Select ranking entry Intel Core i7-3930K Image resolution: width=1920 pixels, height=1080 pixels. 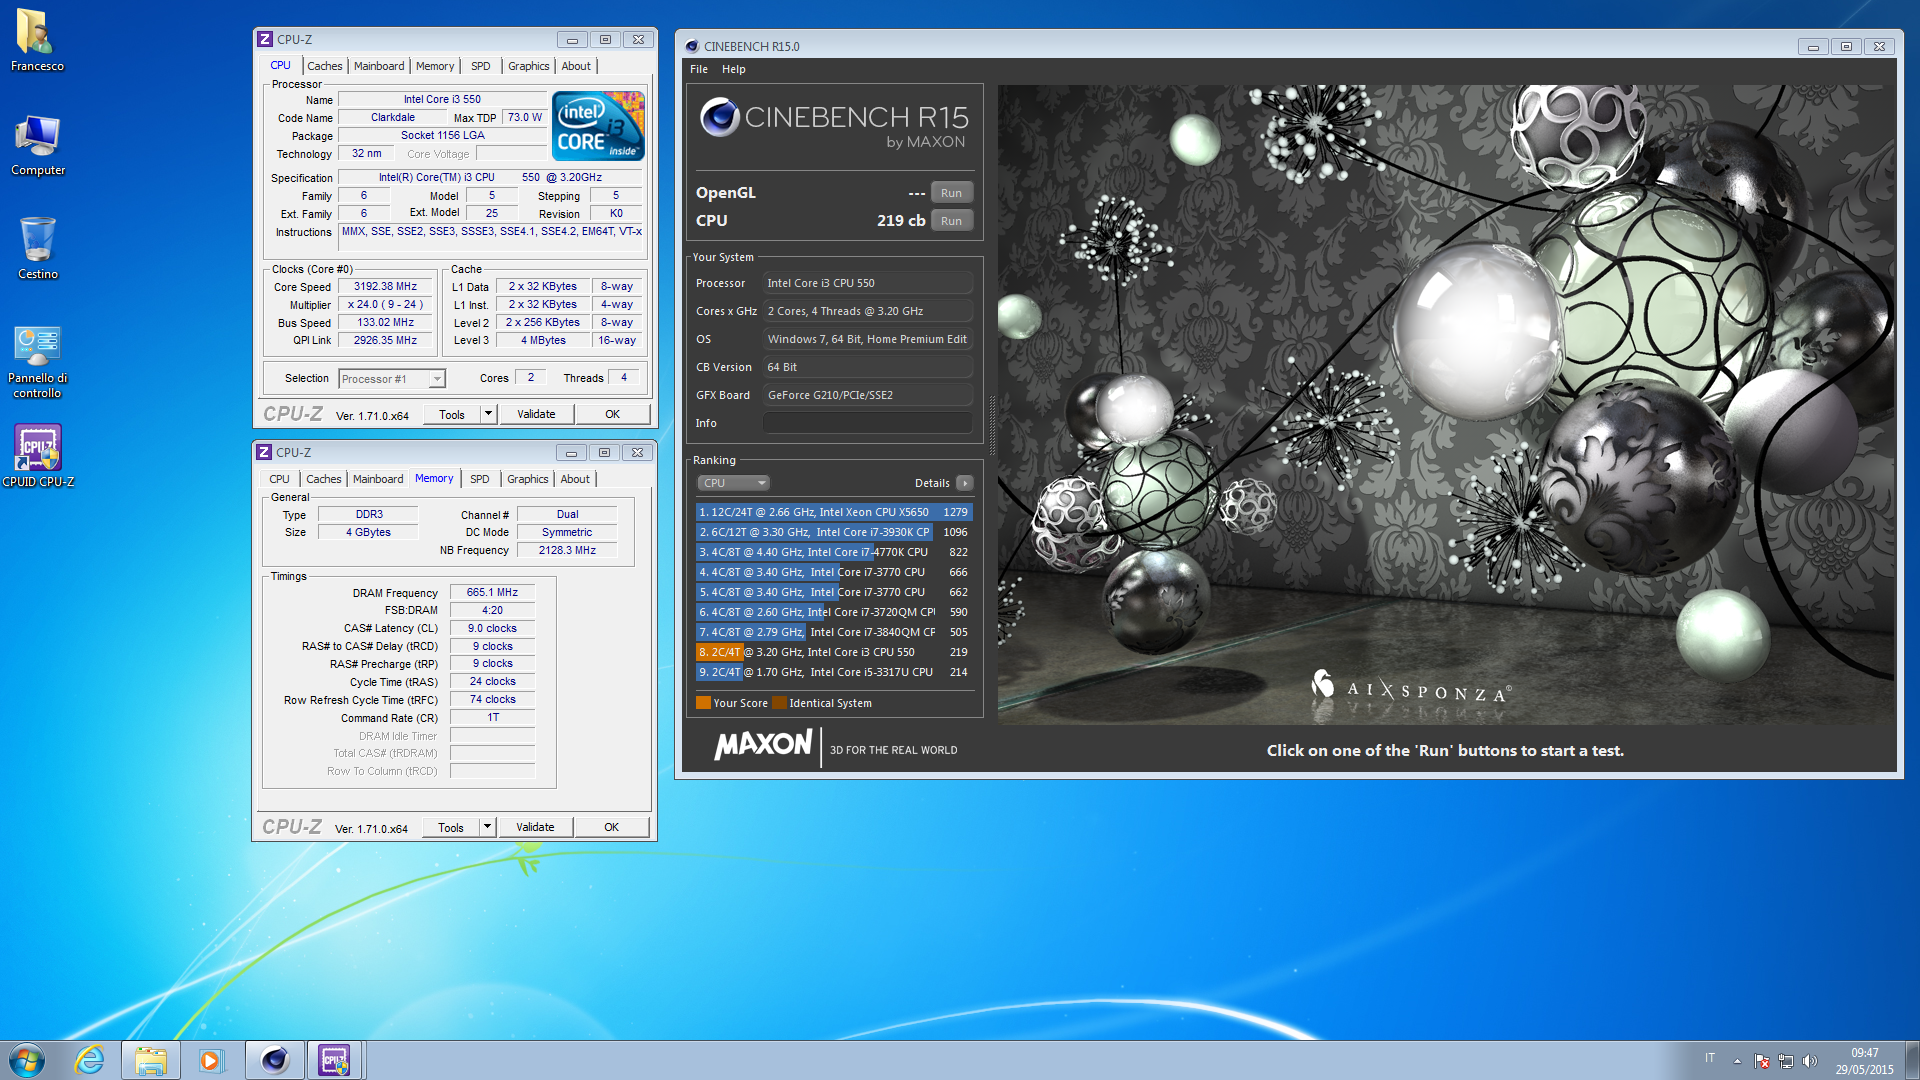tap(833, 532)
